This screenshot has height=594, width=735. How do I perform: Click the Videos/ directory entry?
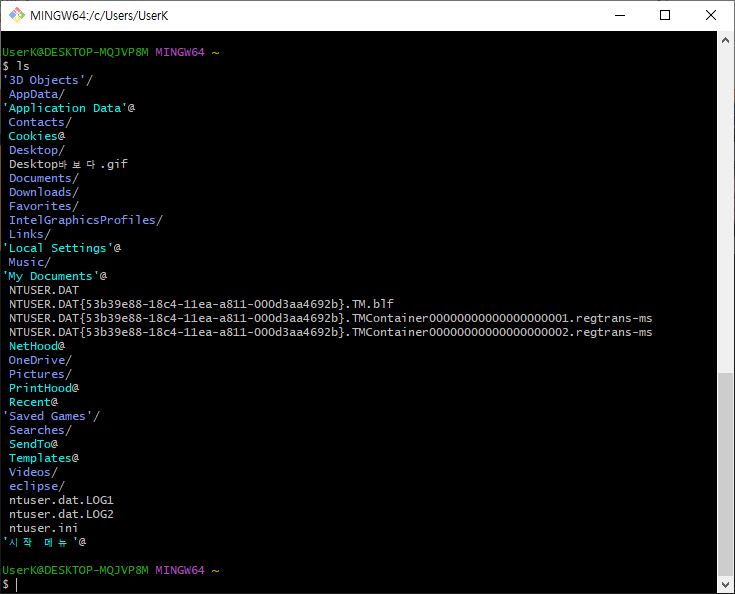tap(33, 472)
